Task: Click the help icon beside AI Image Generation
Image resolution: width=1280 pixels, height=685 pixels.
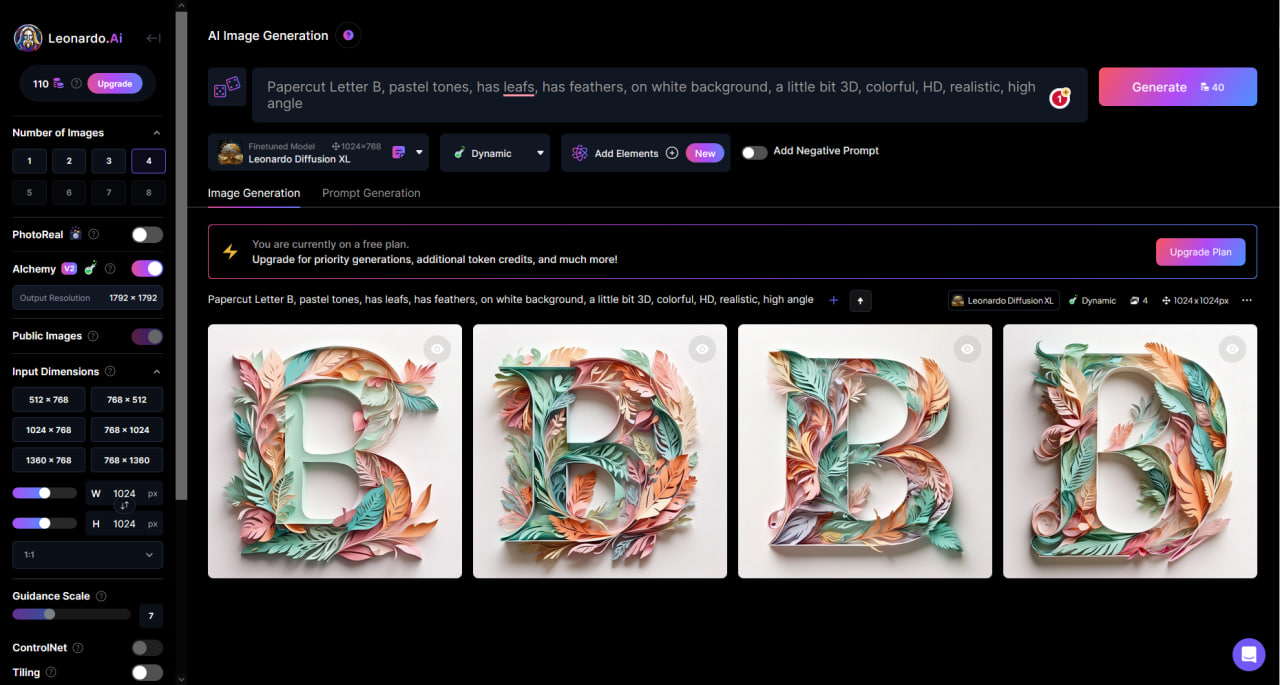Action: pos(348,36)
